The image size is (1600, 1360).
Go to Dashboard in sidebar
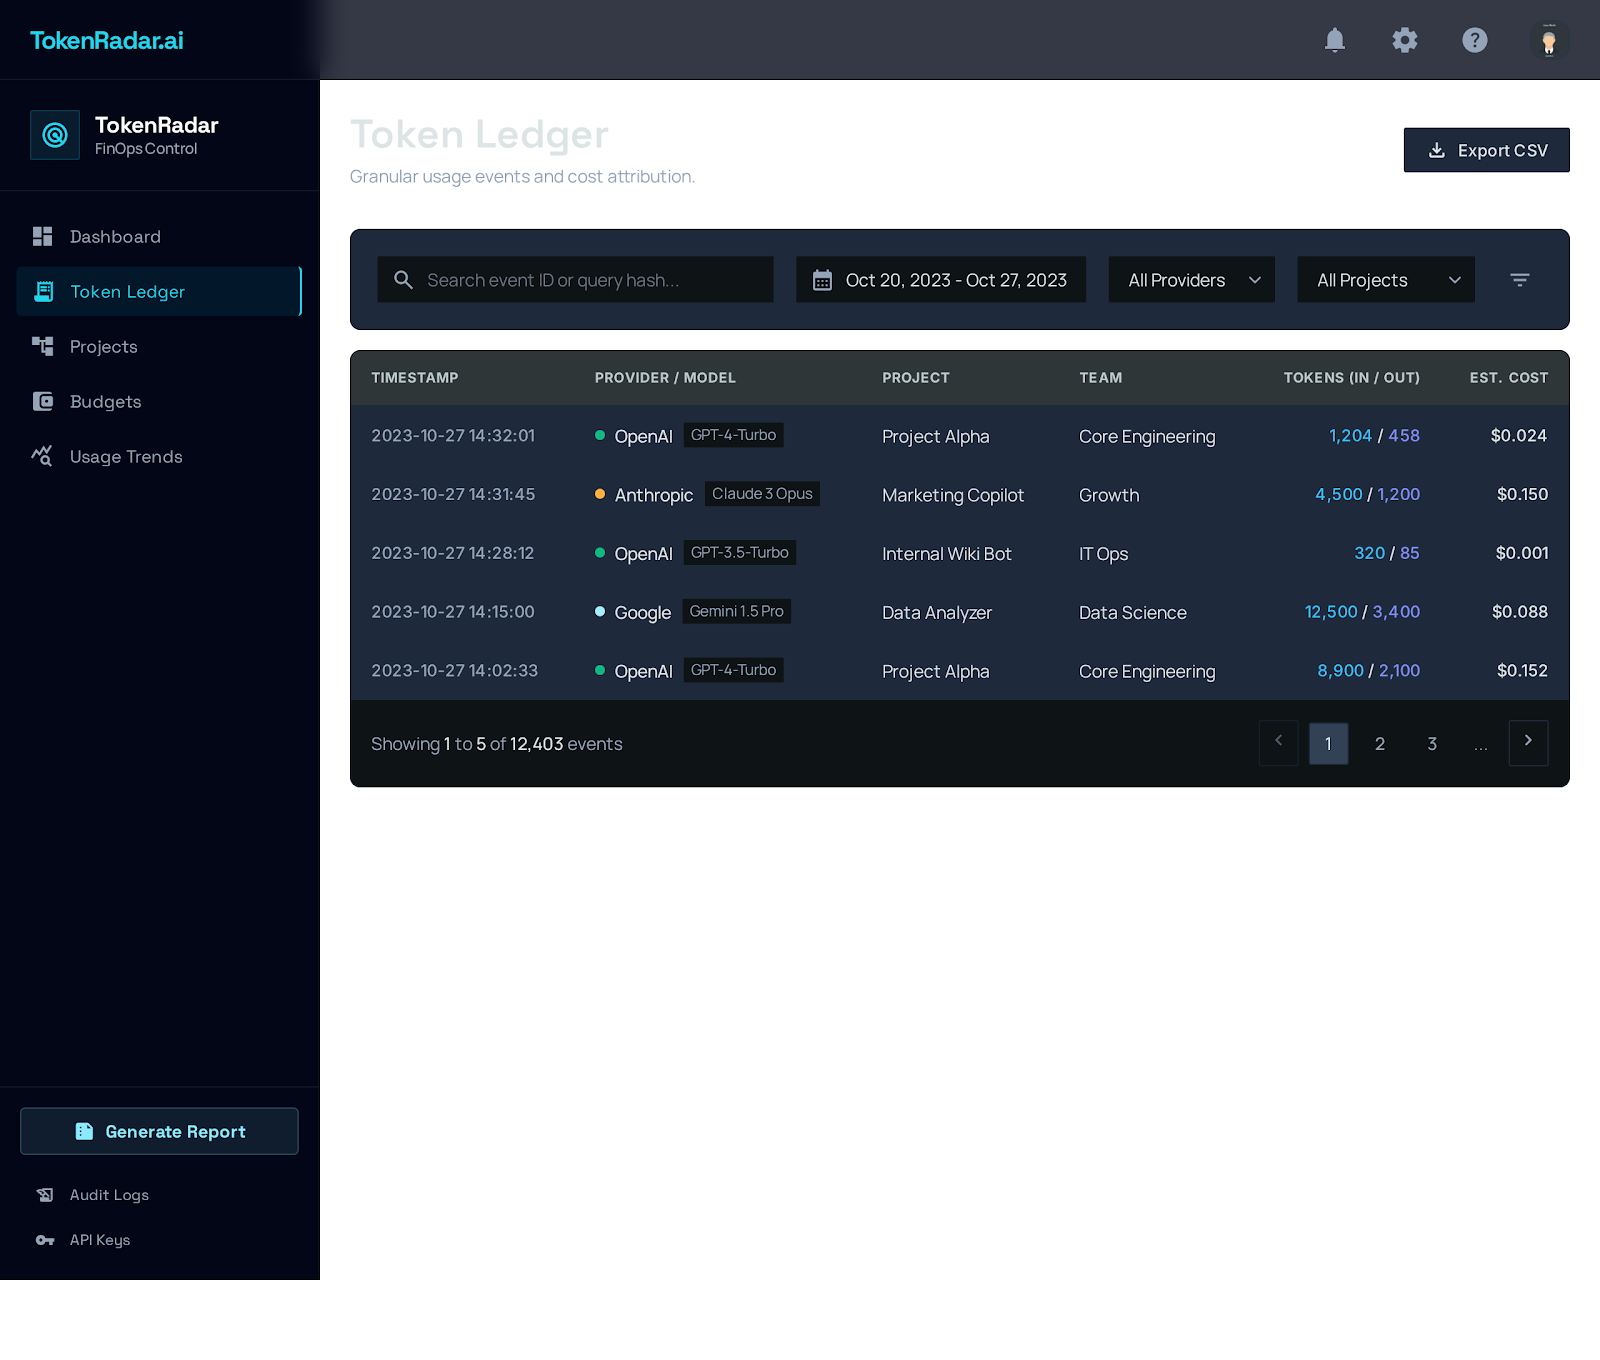pos(160,237)
